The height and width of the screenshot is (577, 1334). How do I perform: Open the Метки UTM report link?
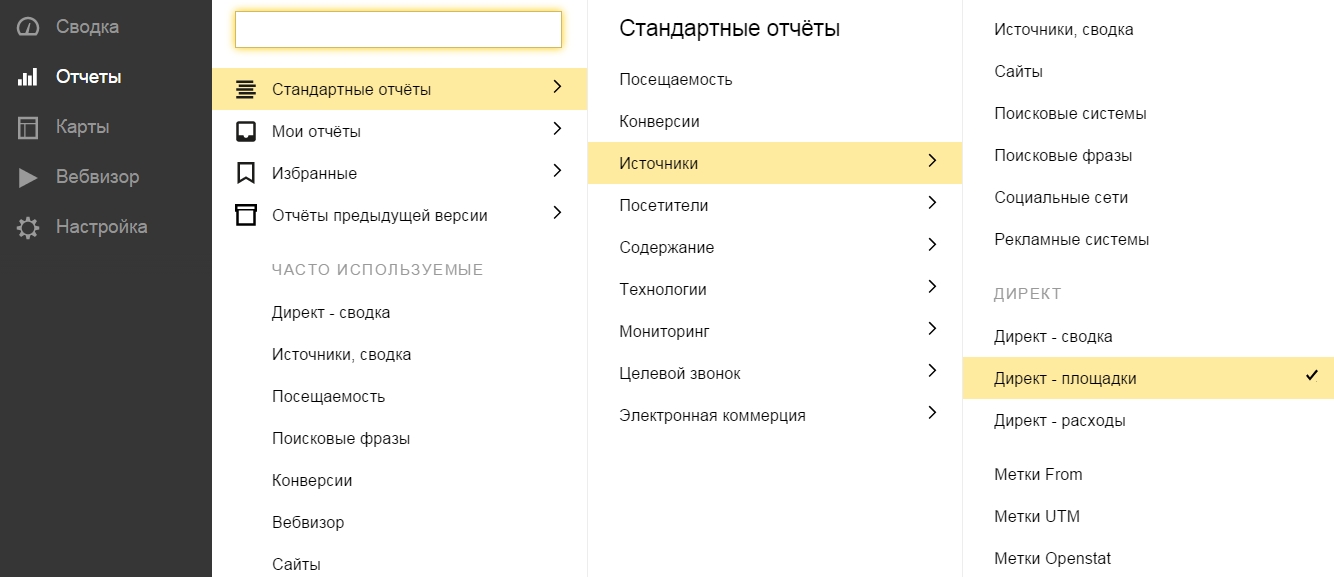tap(1037, 516)
